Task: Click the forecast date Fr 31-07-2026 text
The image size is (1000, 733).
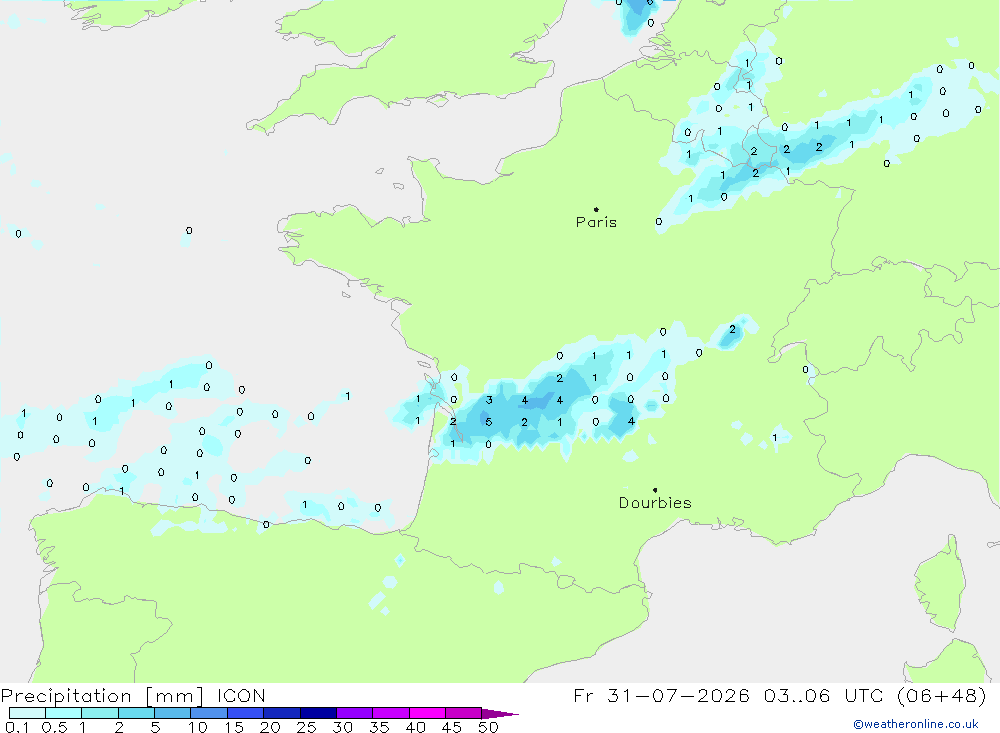Action: (x=661, y=695)
